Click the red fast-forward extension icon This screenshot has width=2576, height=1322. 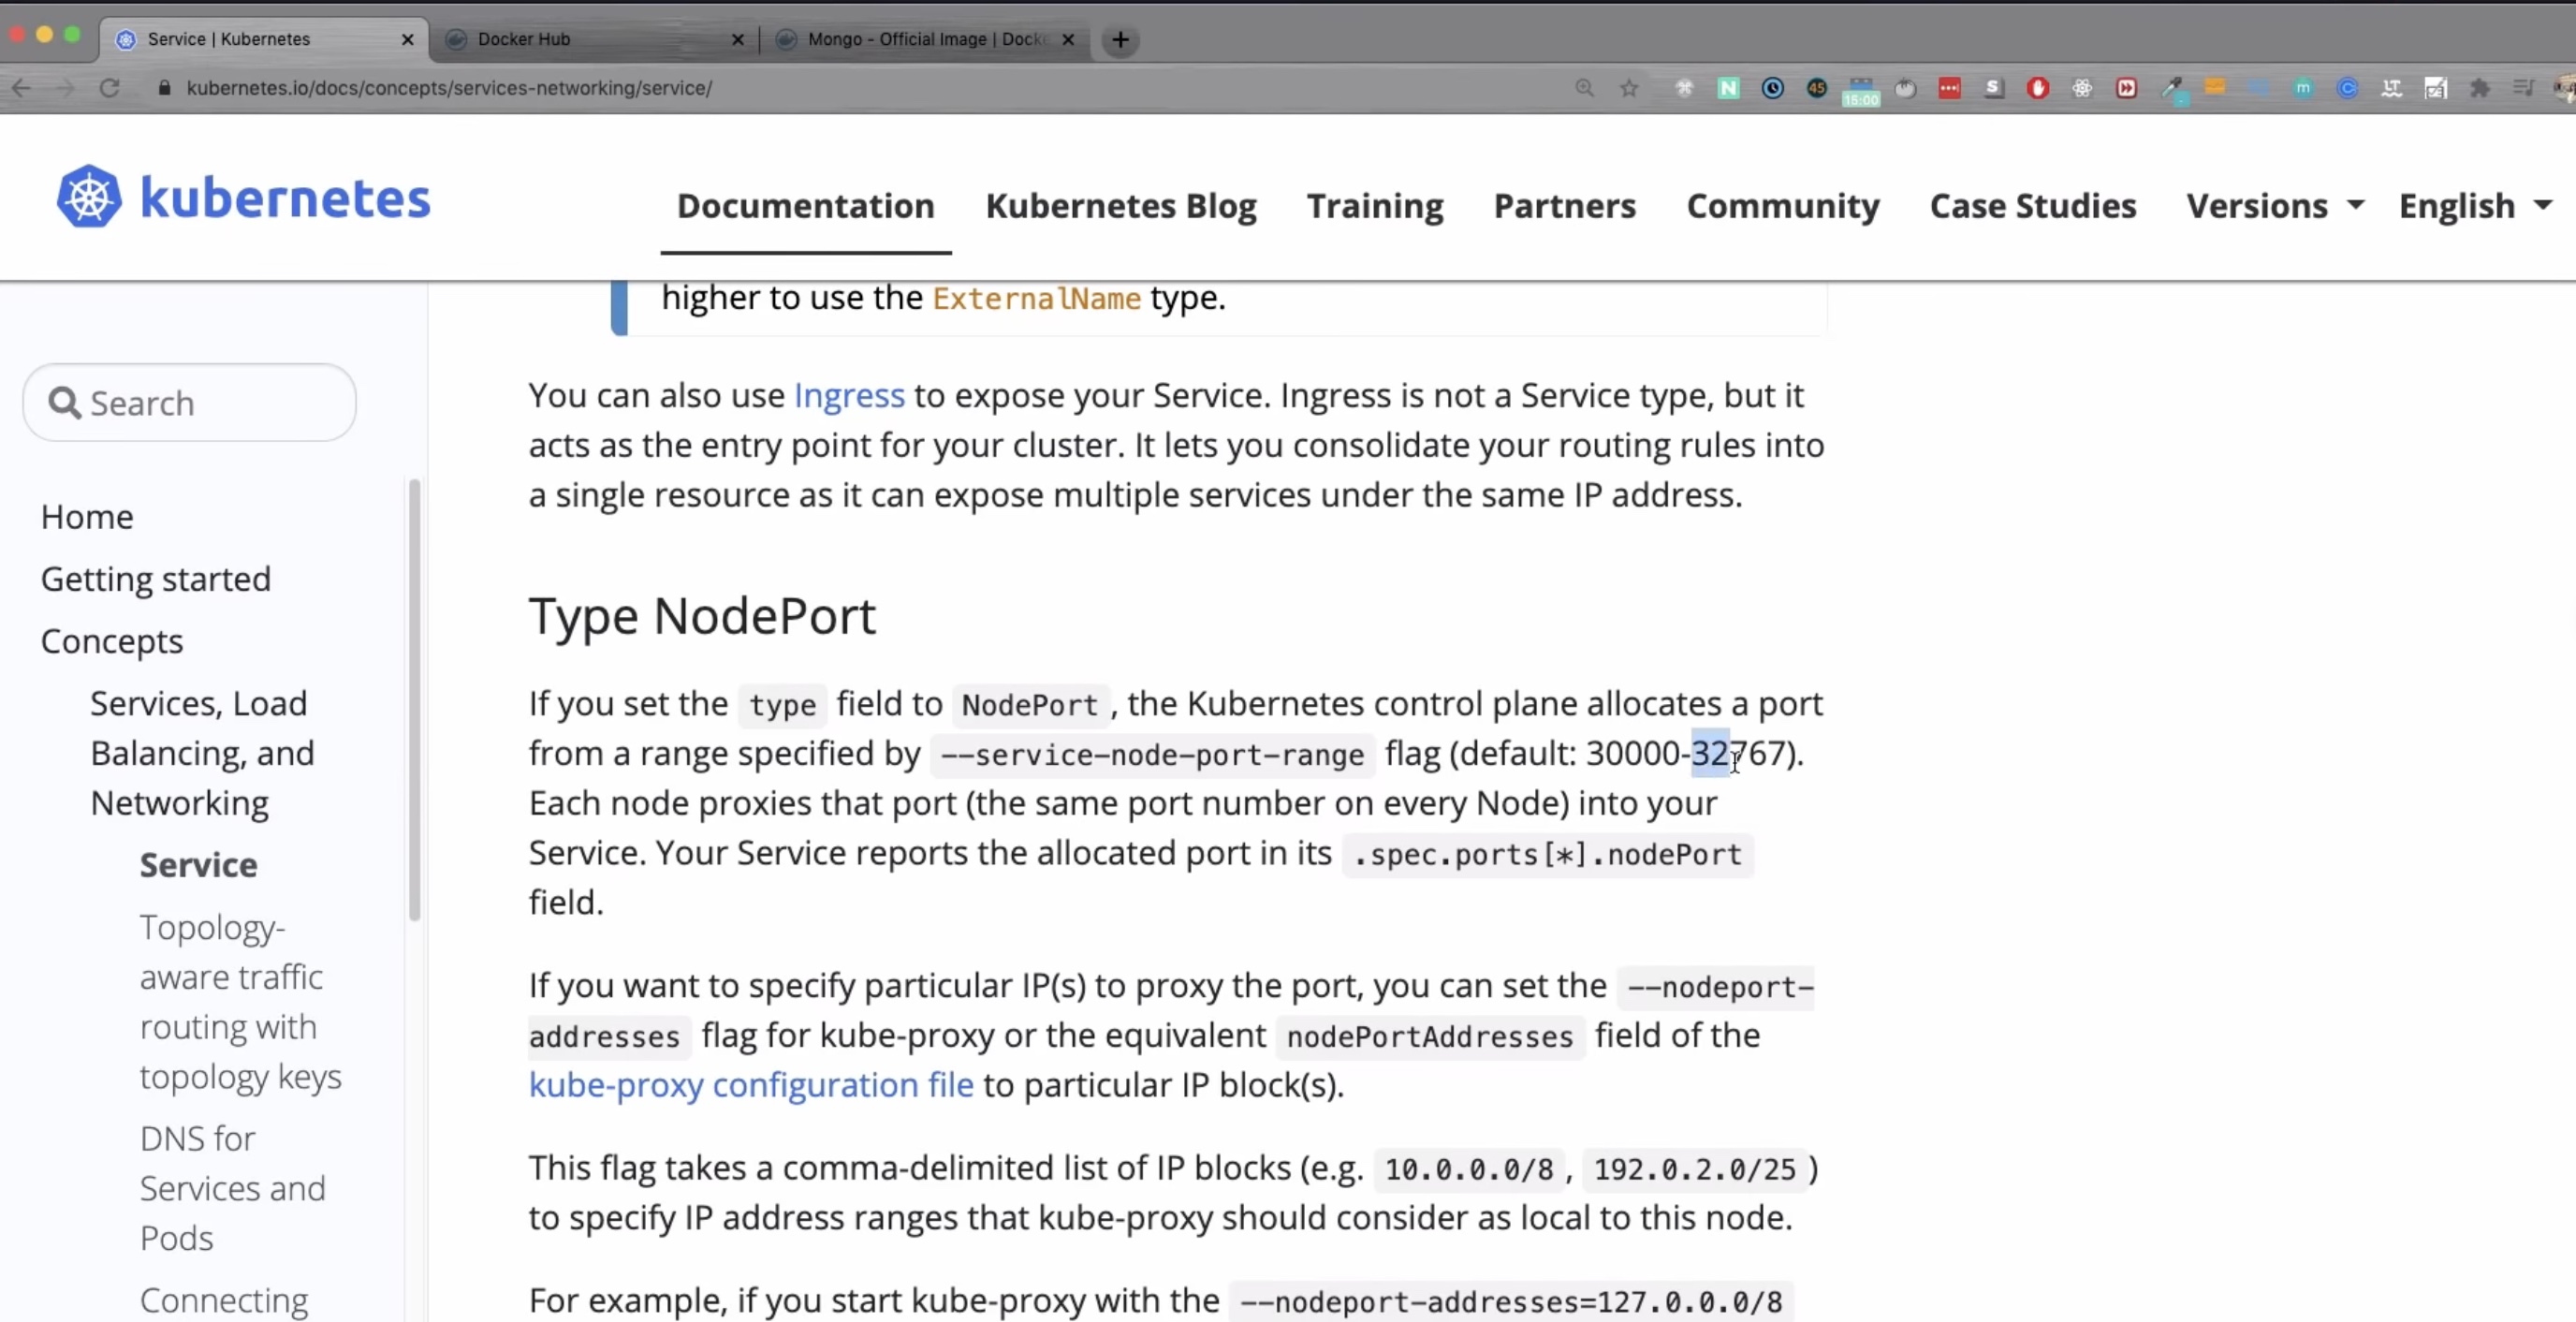click(2126, 88)
